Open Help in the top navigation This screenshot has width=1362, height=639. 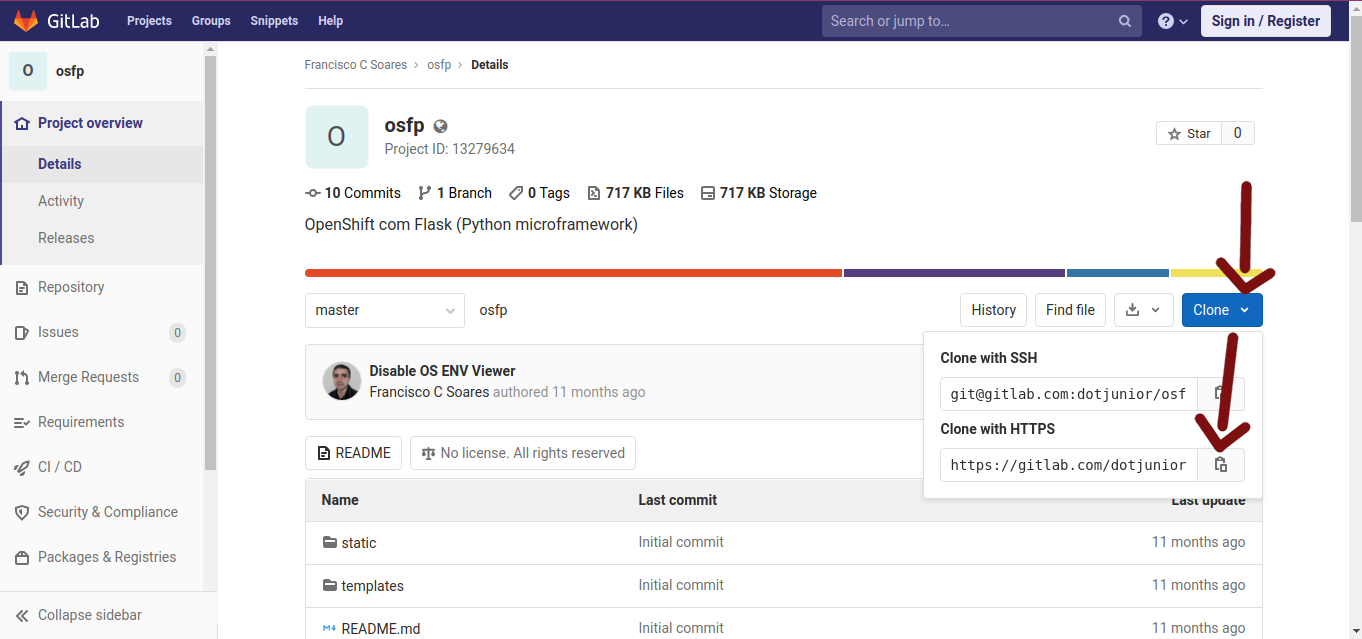point(330,21)
